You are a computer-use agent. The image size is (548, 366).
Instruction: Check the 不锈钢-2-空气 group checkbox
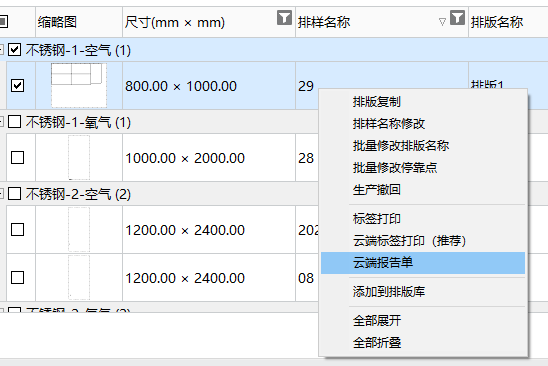[14, 193]
